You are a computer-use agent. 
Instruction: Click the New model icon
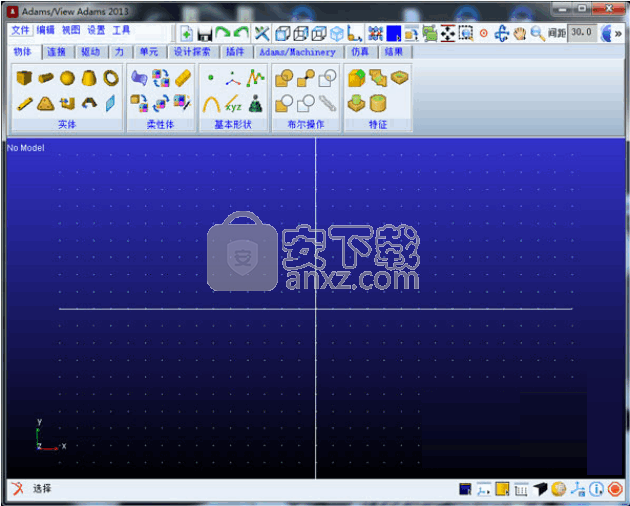point(186,33)
